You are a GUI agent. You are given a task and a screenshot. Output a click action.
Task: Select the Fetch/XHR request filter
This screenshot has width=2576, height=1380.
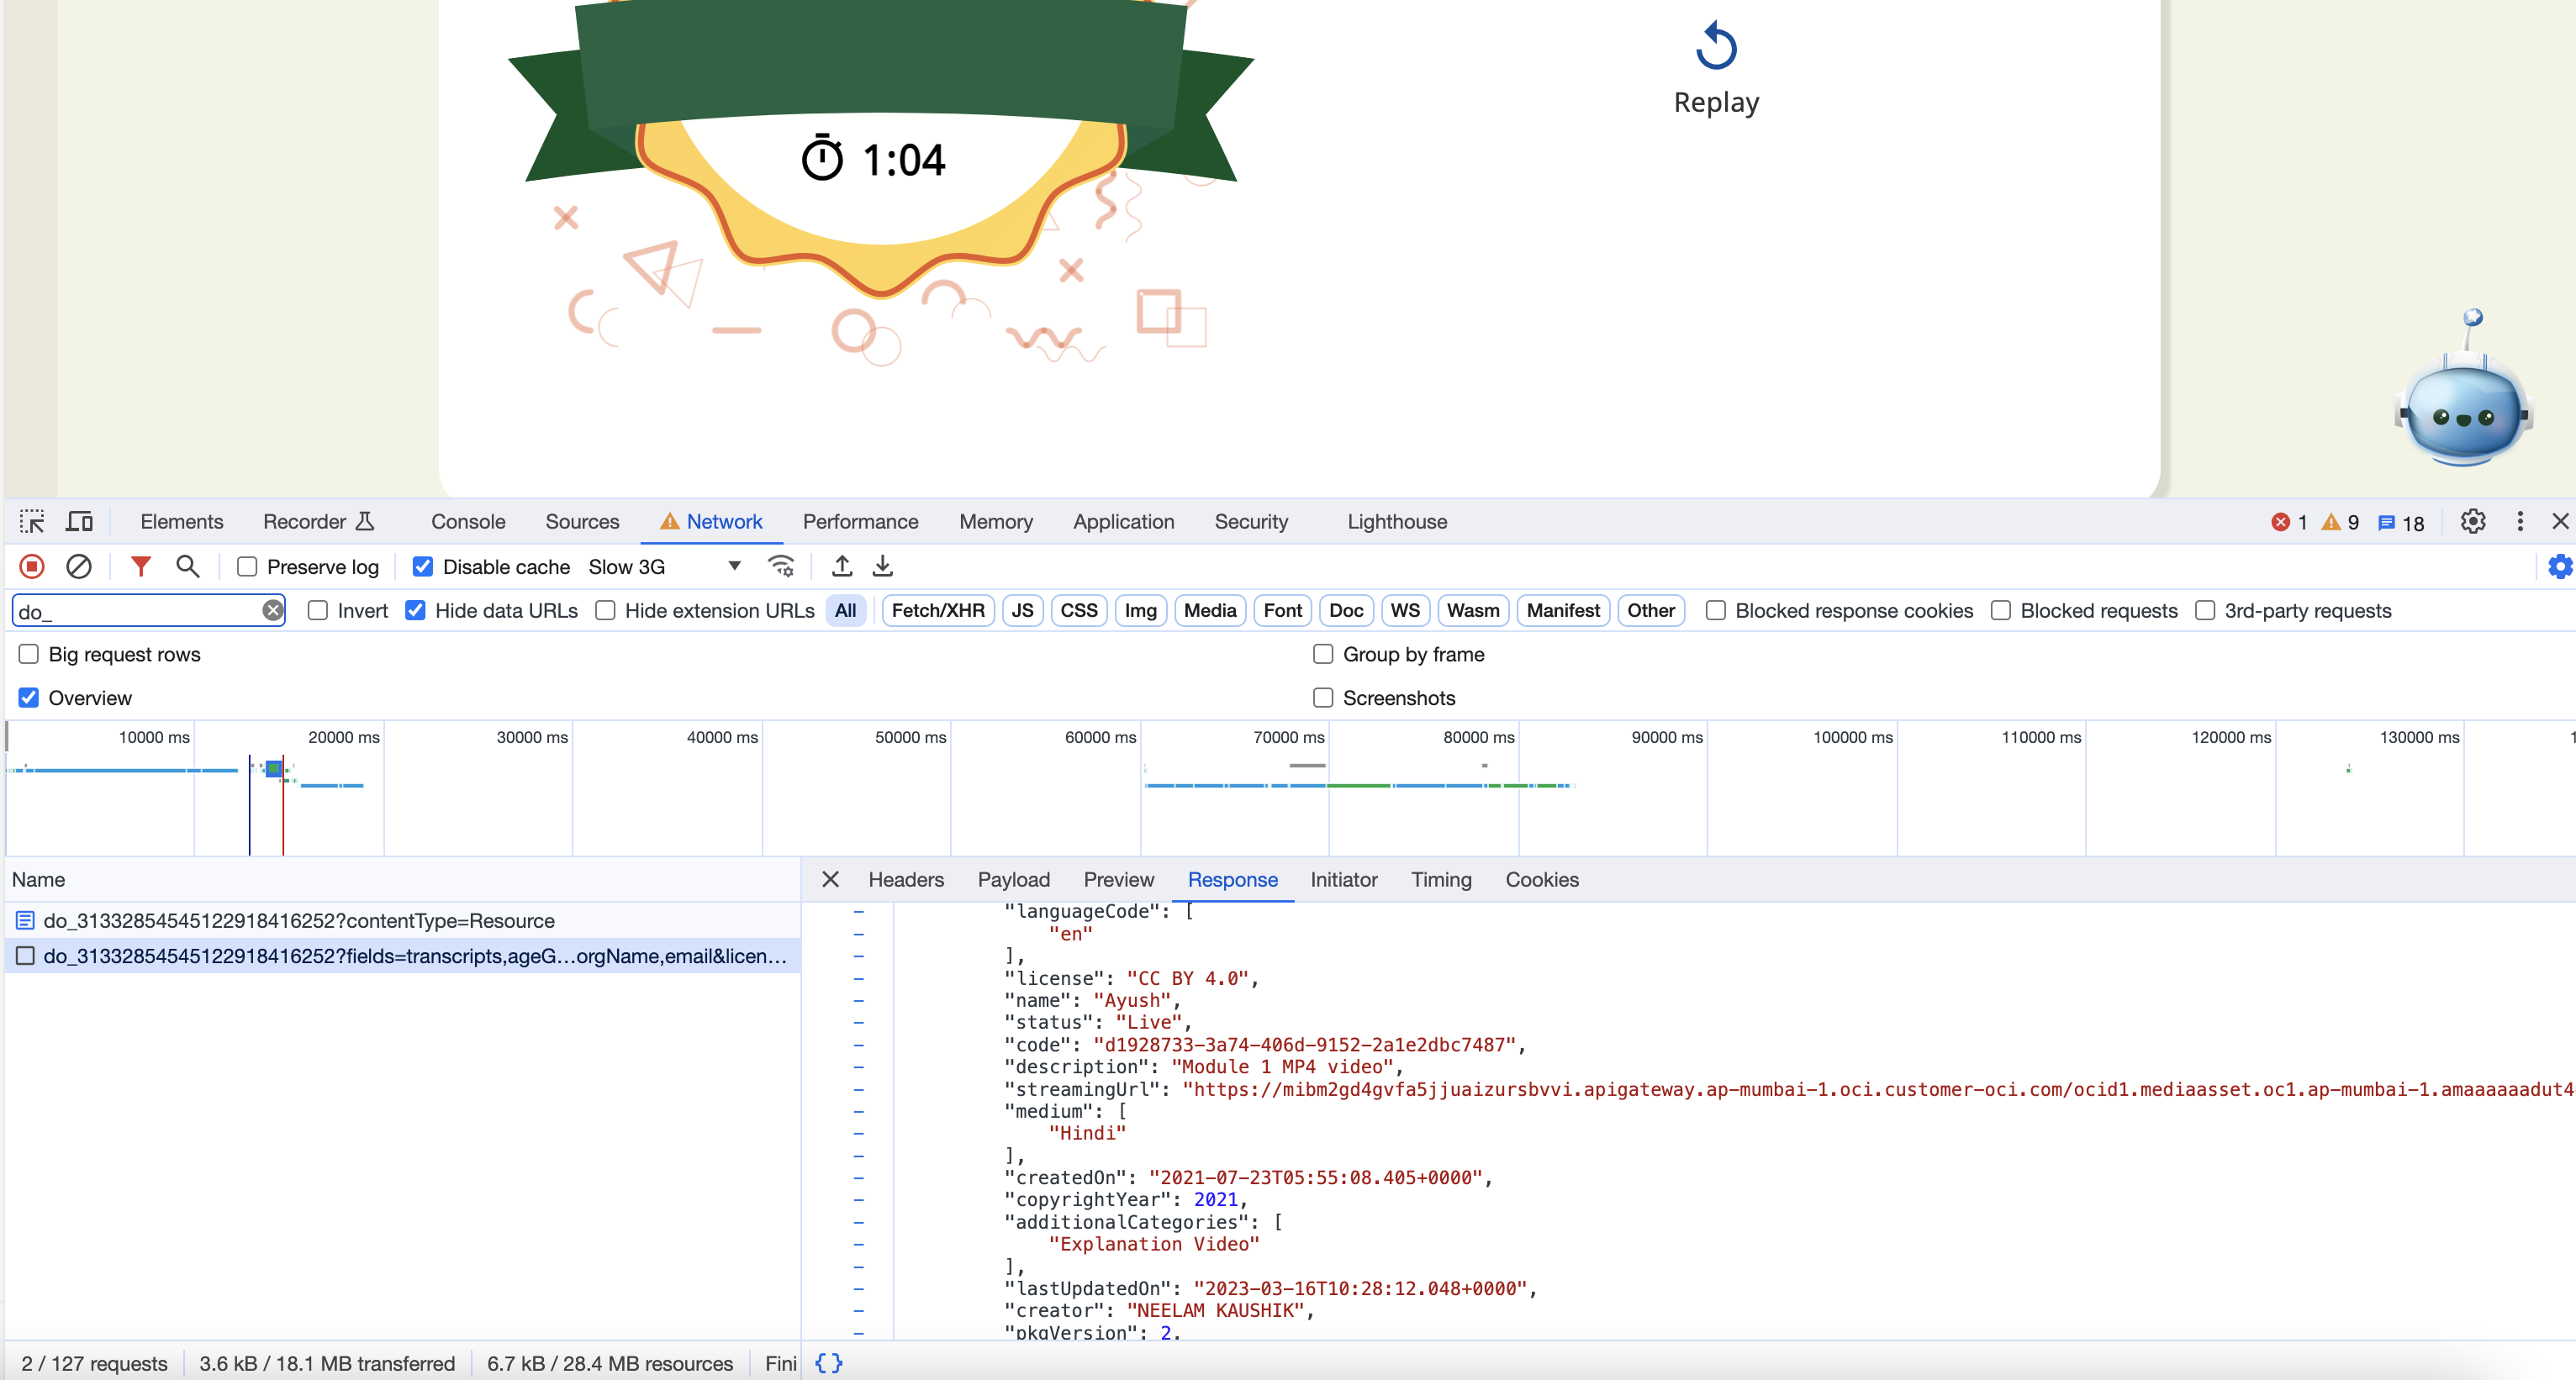point(937,610)
